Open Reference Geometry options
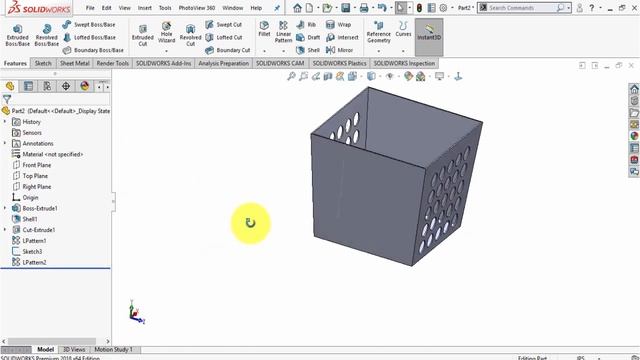This screenshot has height=360, width=640. pyautogui.click(x=378, y=32)
